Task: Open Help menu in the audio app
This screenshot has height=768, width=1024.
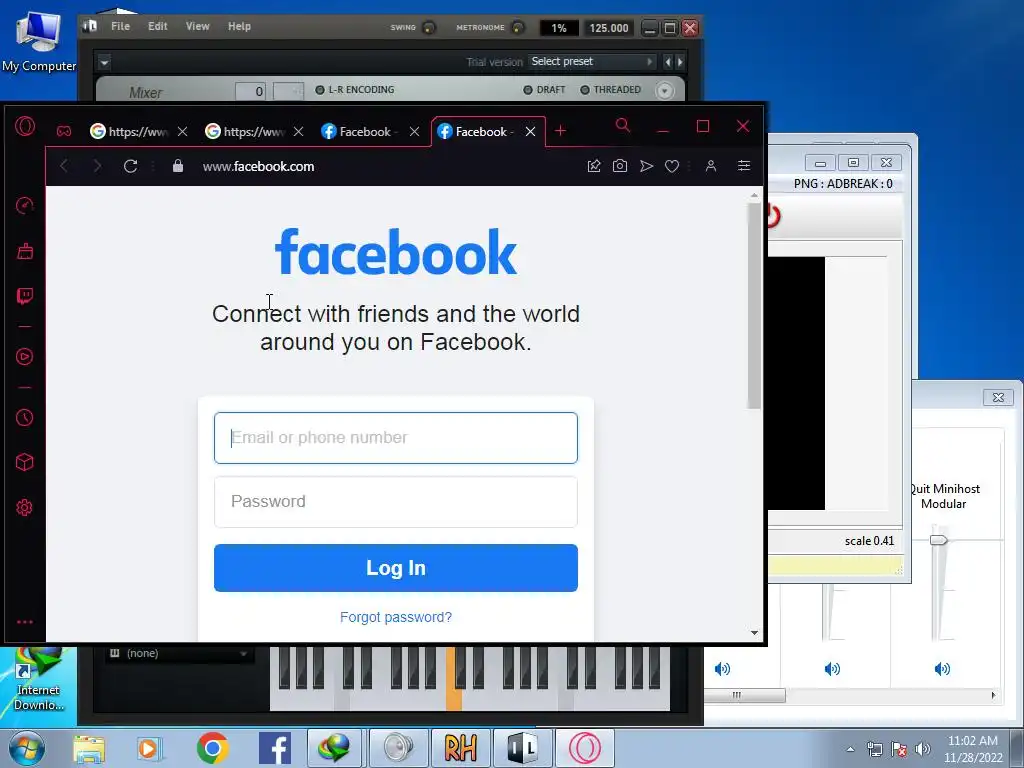Action: point(239,26)
